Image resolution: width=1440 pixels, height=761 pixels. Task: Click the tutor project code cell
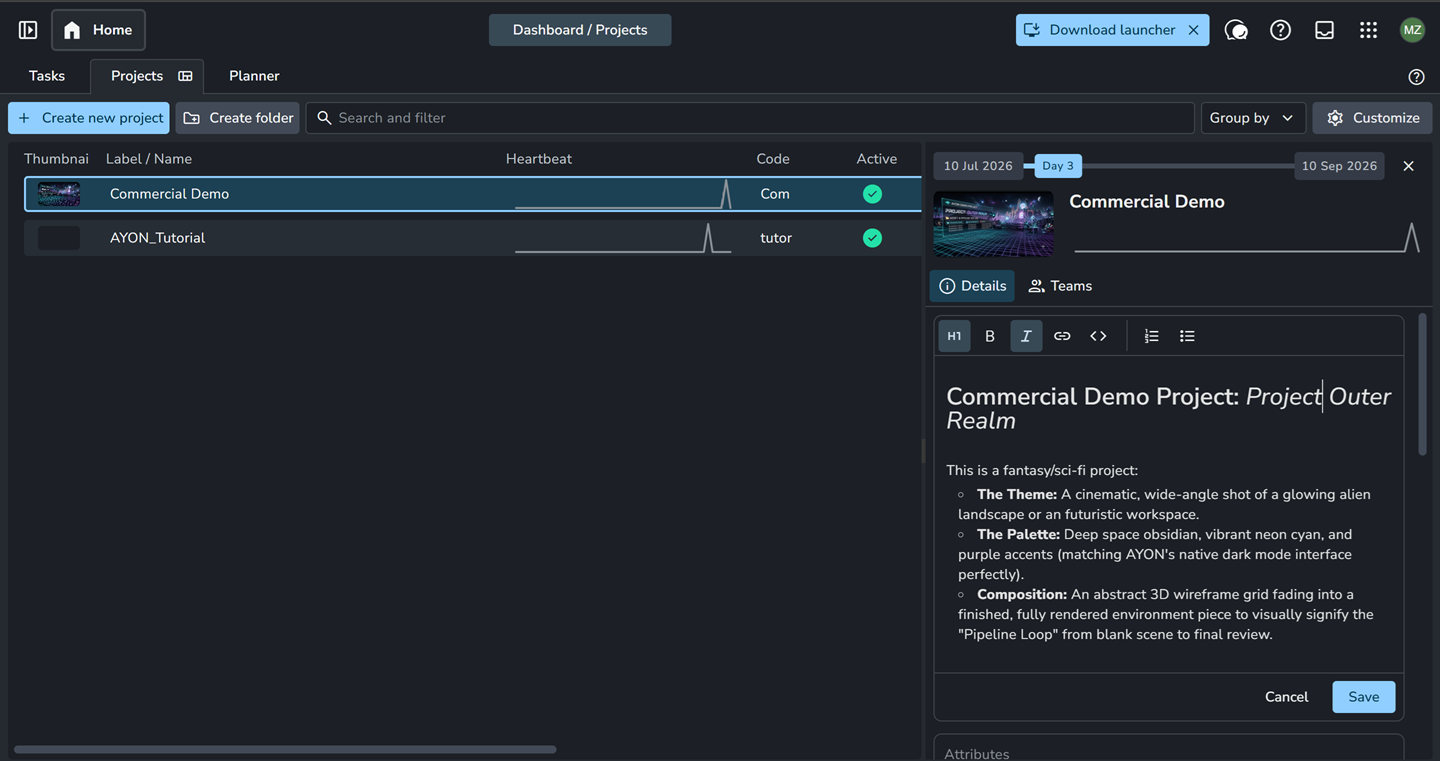(776, 238)
